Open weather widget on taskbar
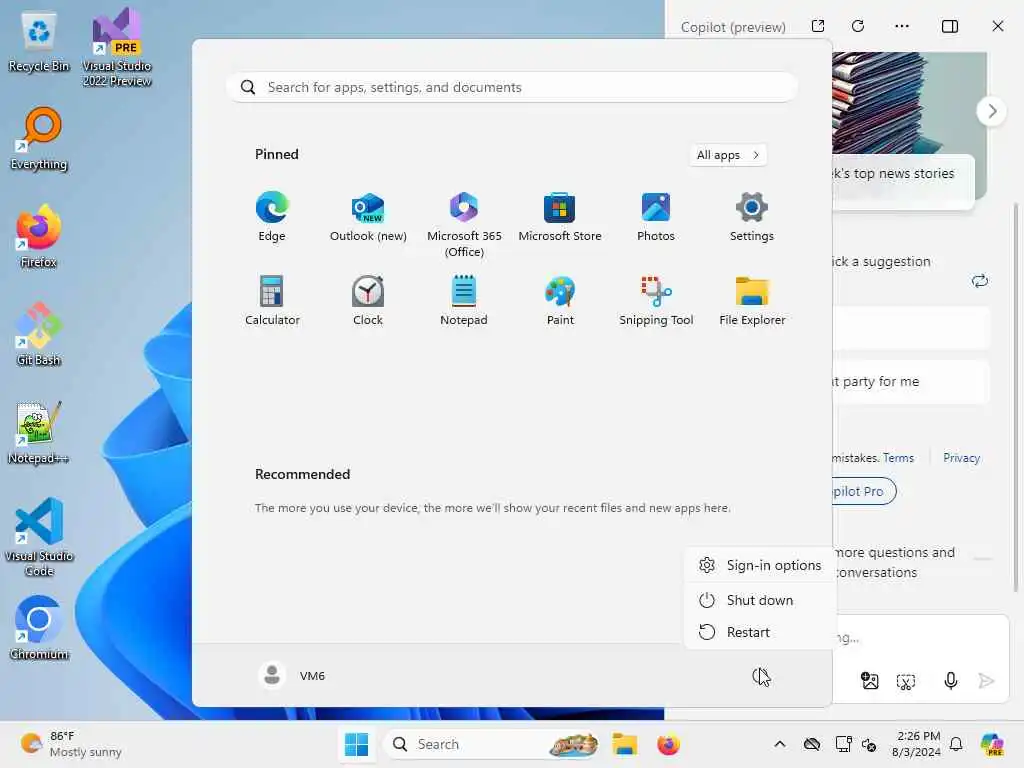Screen dimensions: 1024x768 point(71,744)
